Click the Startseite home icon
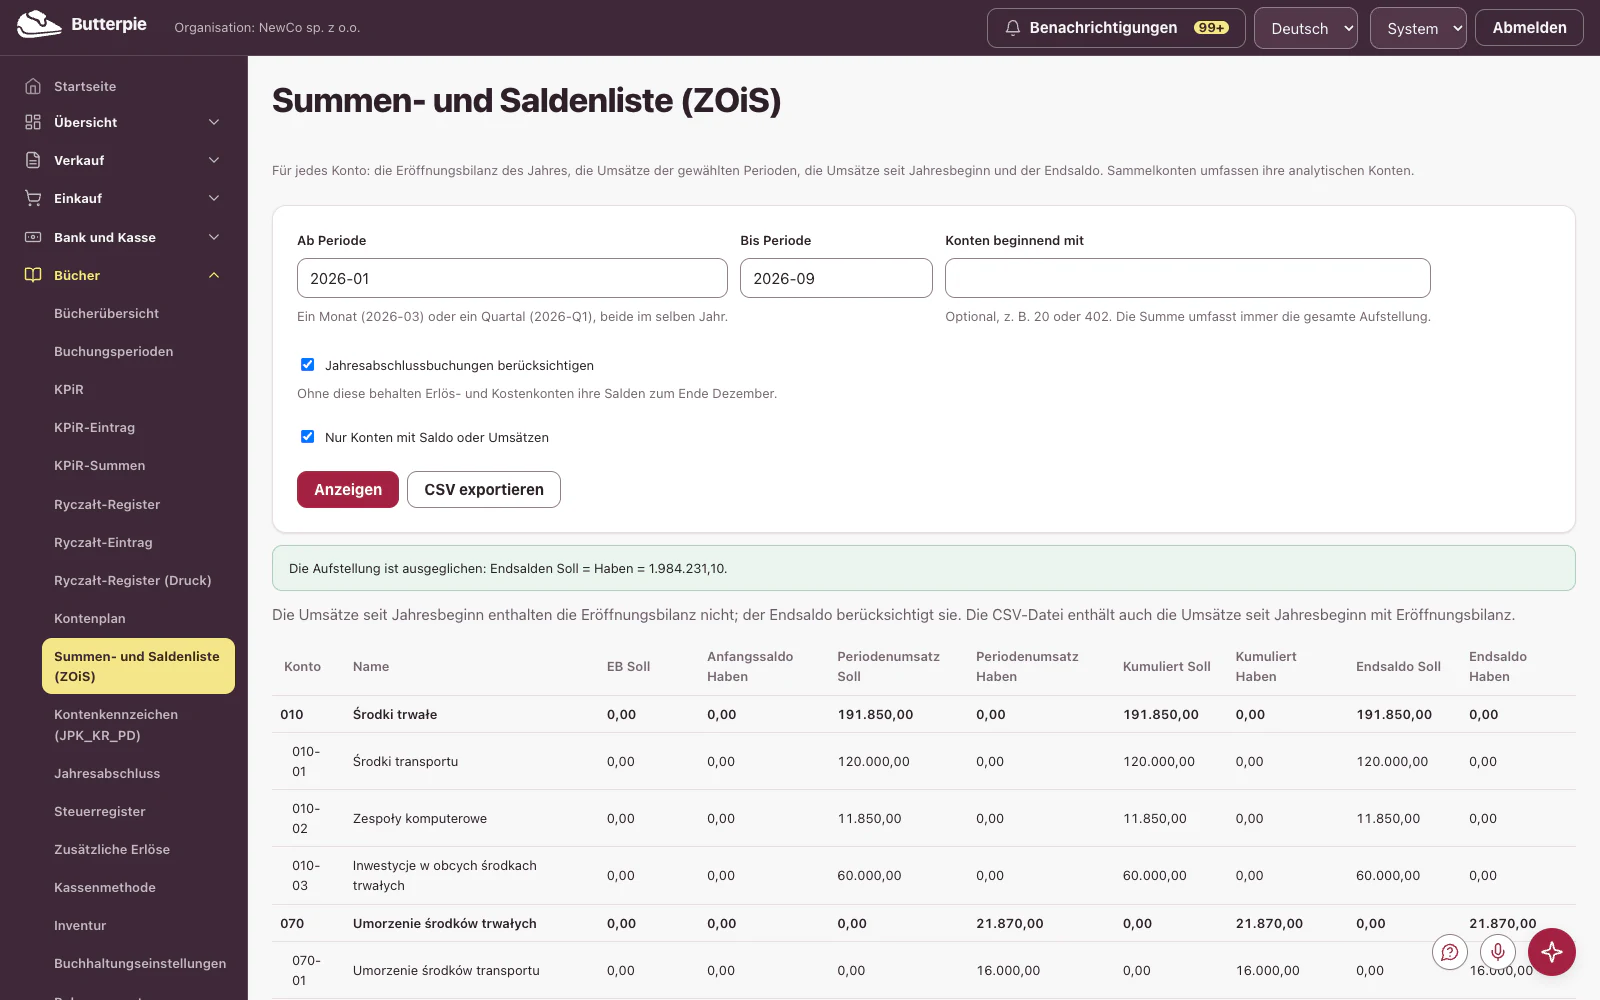This screenshot has height=1000, width=1600. point(33,86)
